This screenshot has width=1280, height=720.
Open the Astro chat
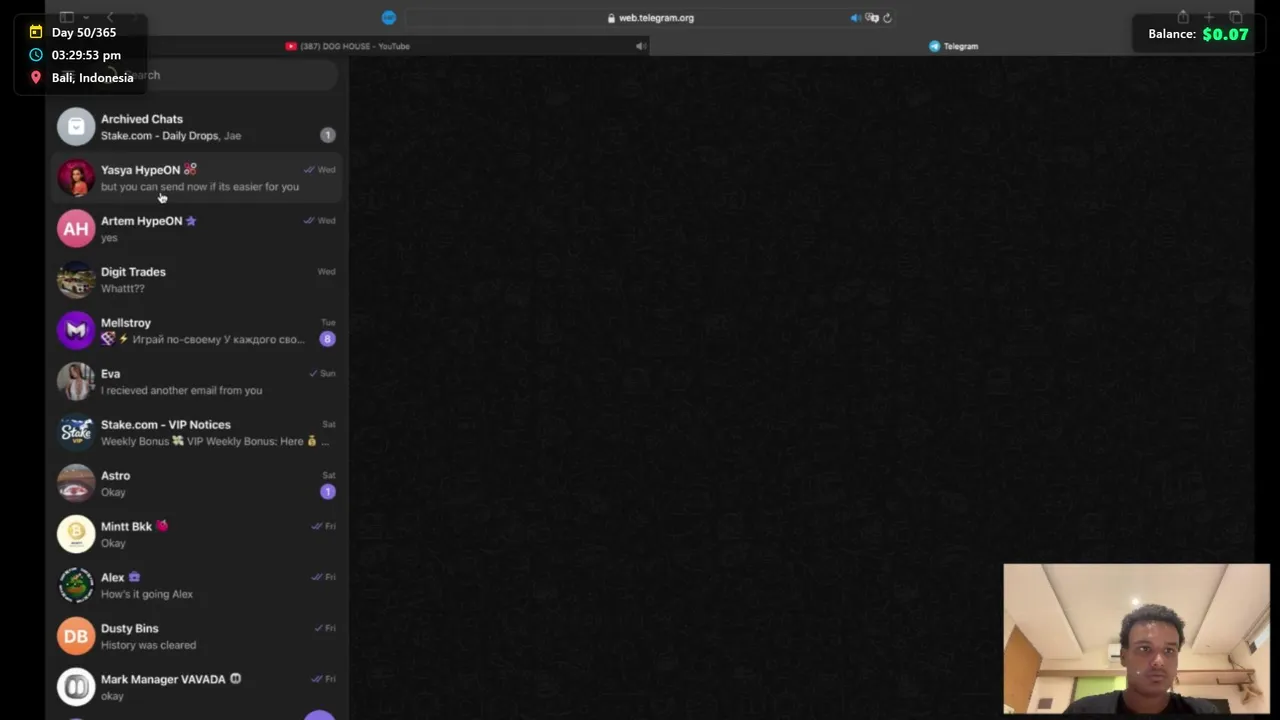click(196, 484)
